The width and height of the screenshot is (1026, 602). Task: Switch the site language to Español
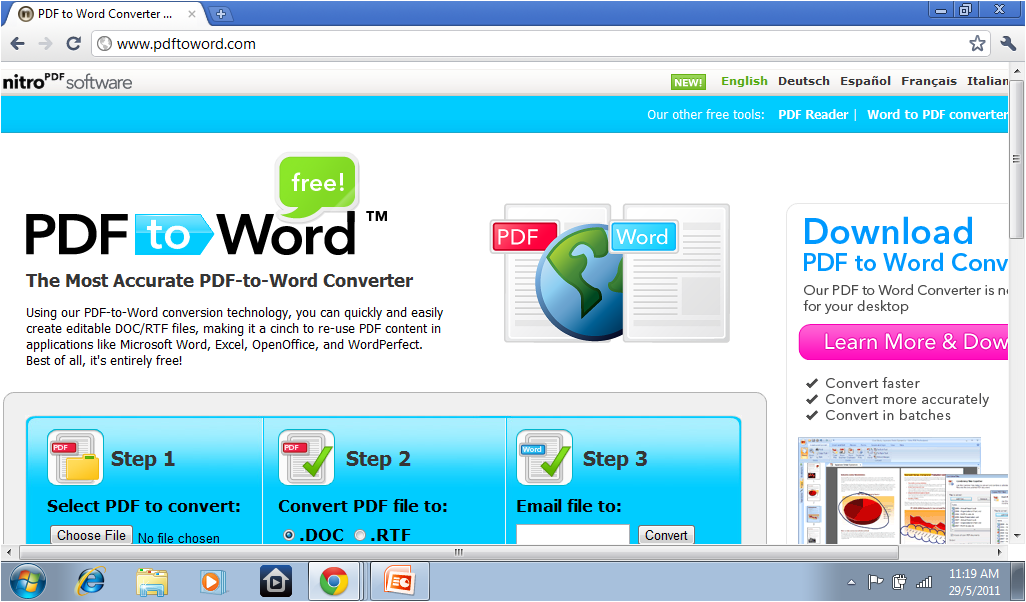[865, 81]
